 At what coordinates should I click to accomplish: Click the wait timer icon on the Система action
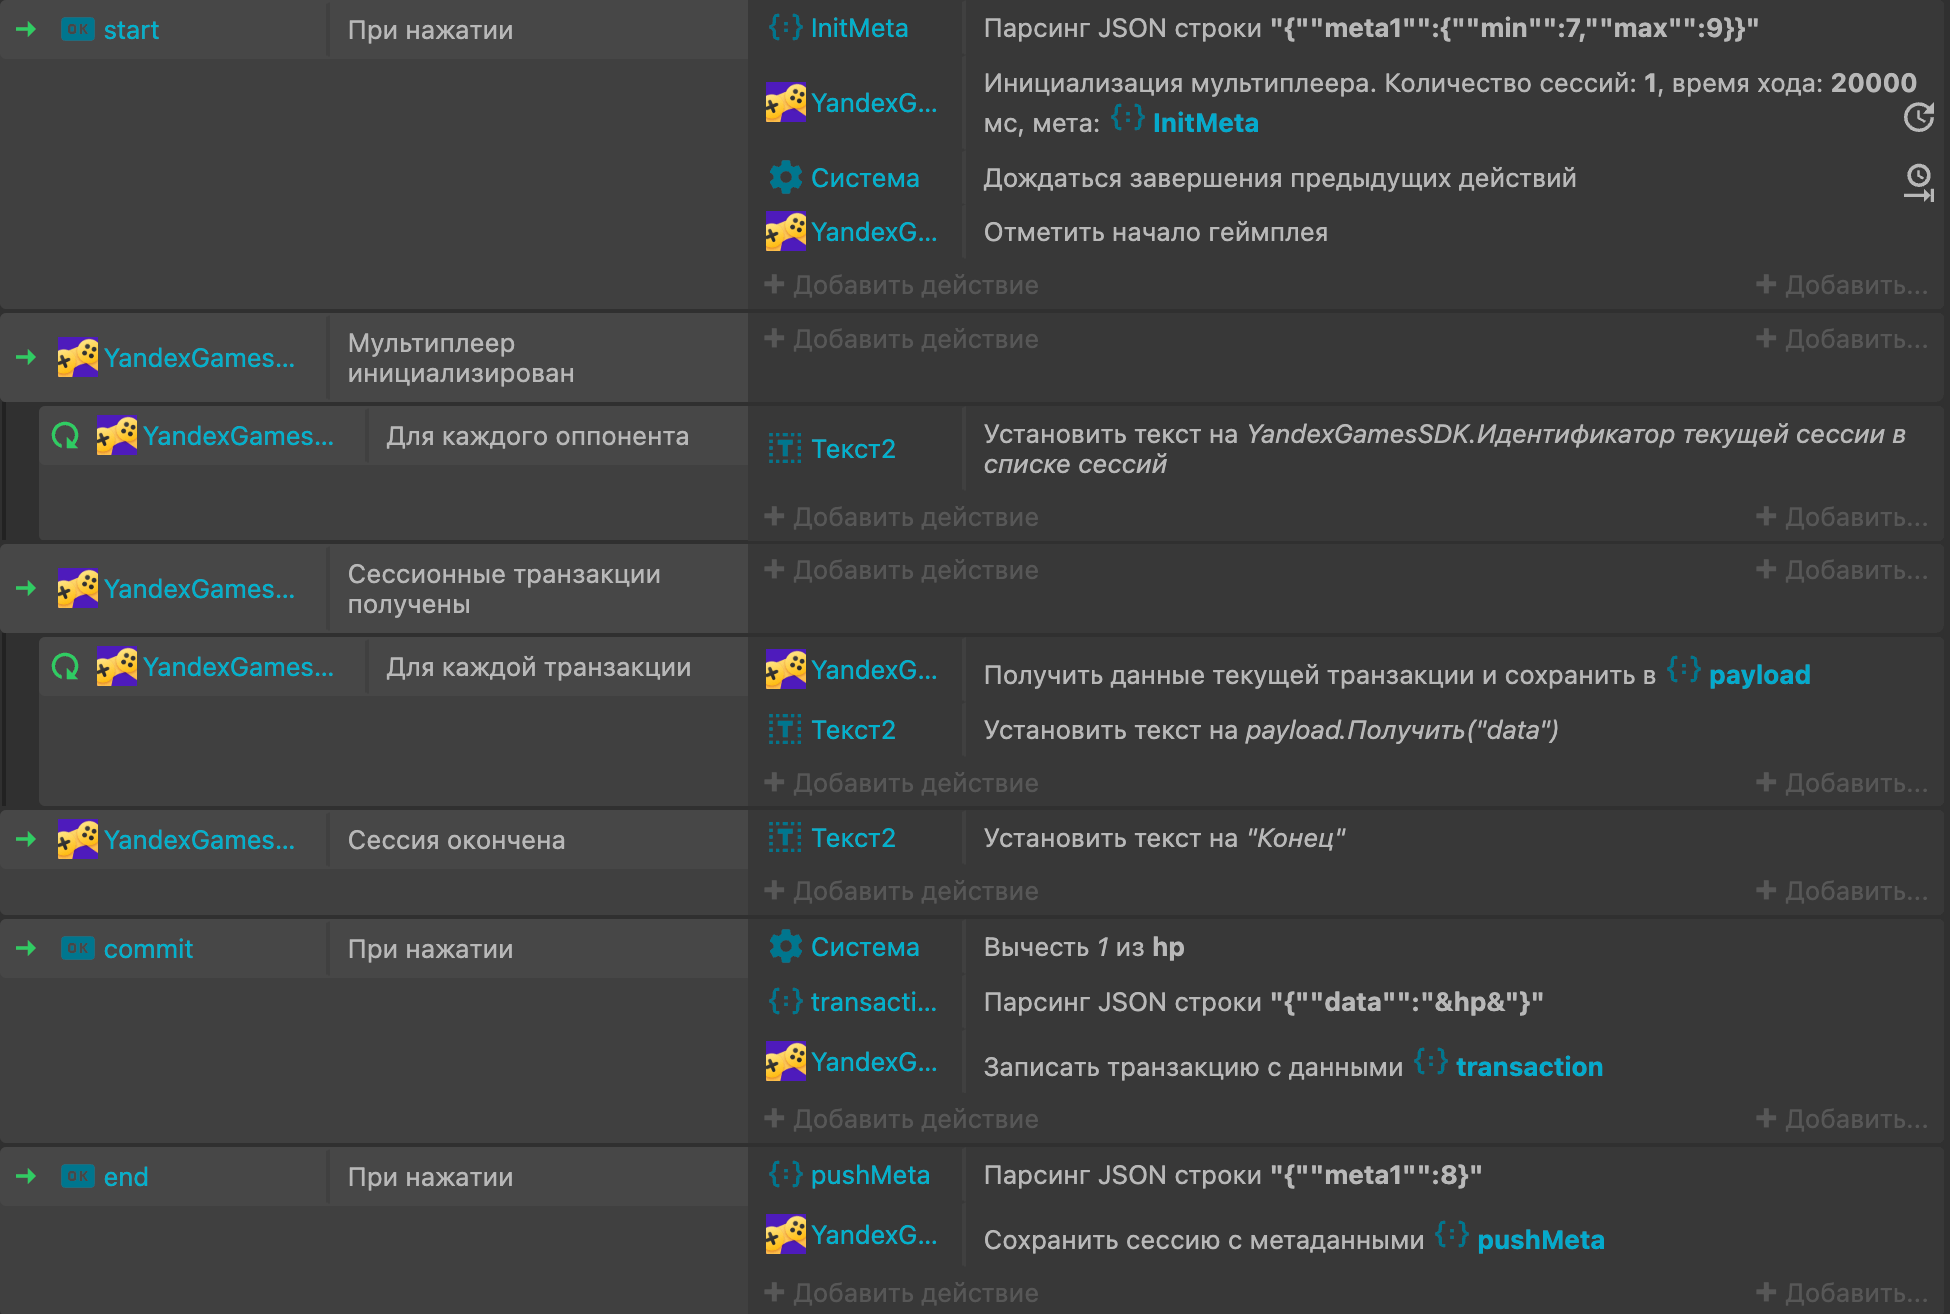[x=1918, y=181]
